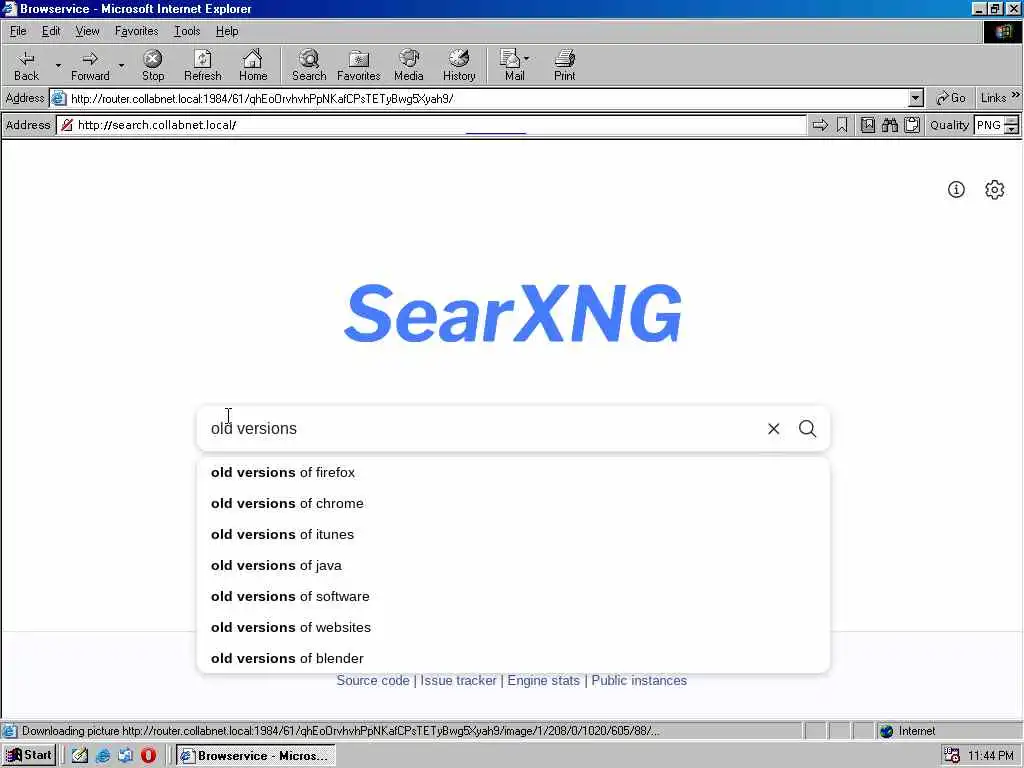Click the Start button
This screenshot has width=1024, height=768.
(29, 755)
